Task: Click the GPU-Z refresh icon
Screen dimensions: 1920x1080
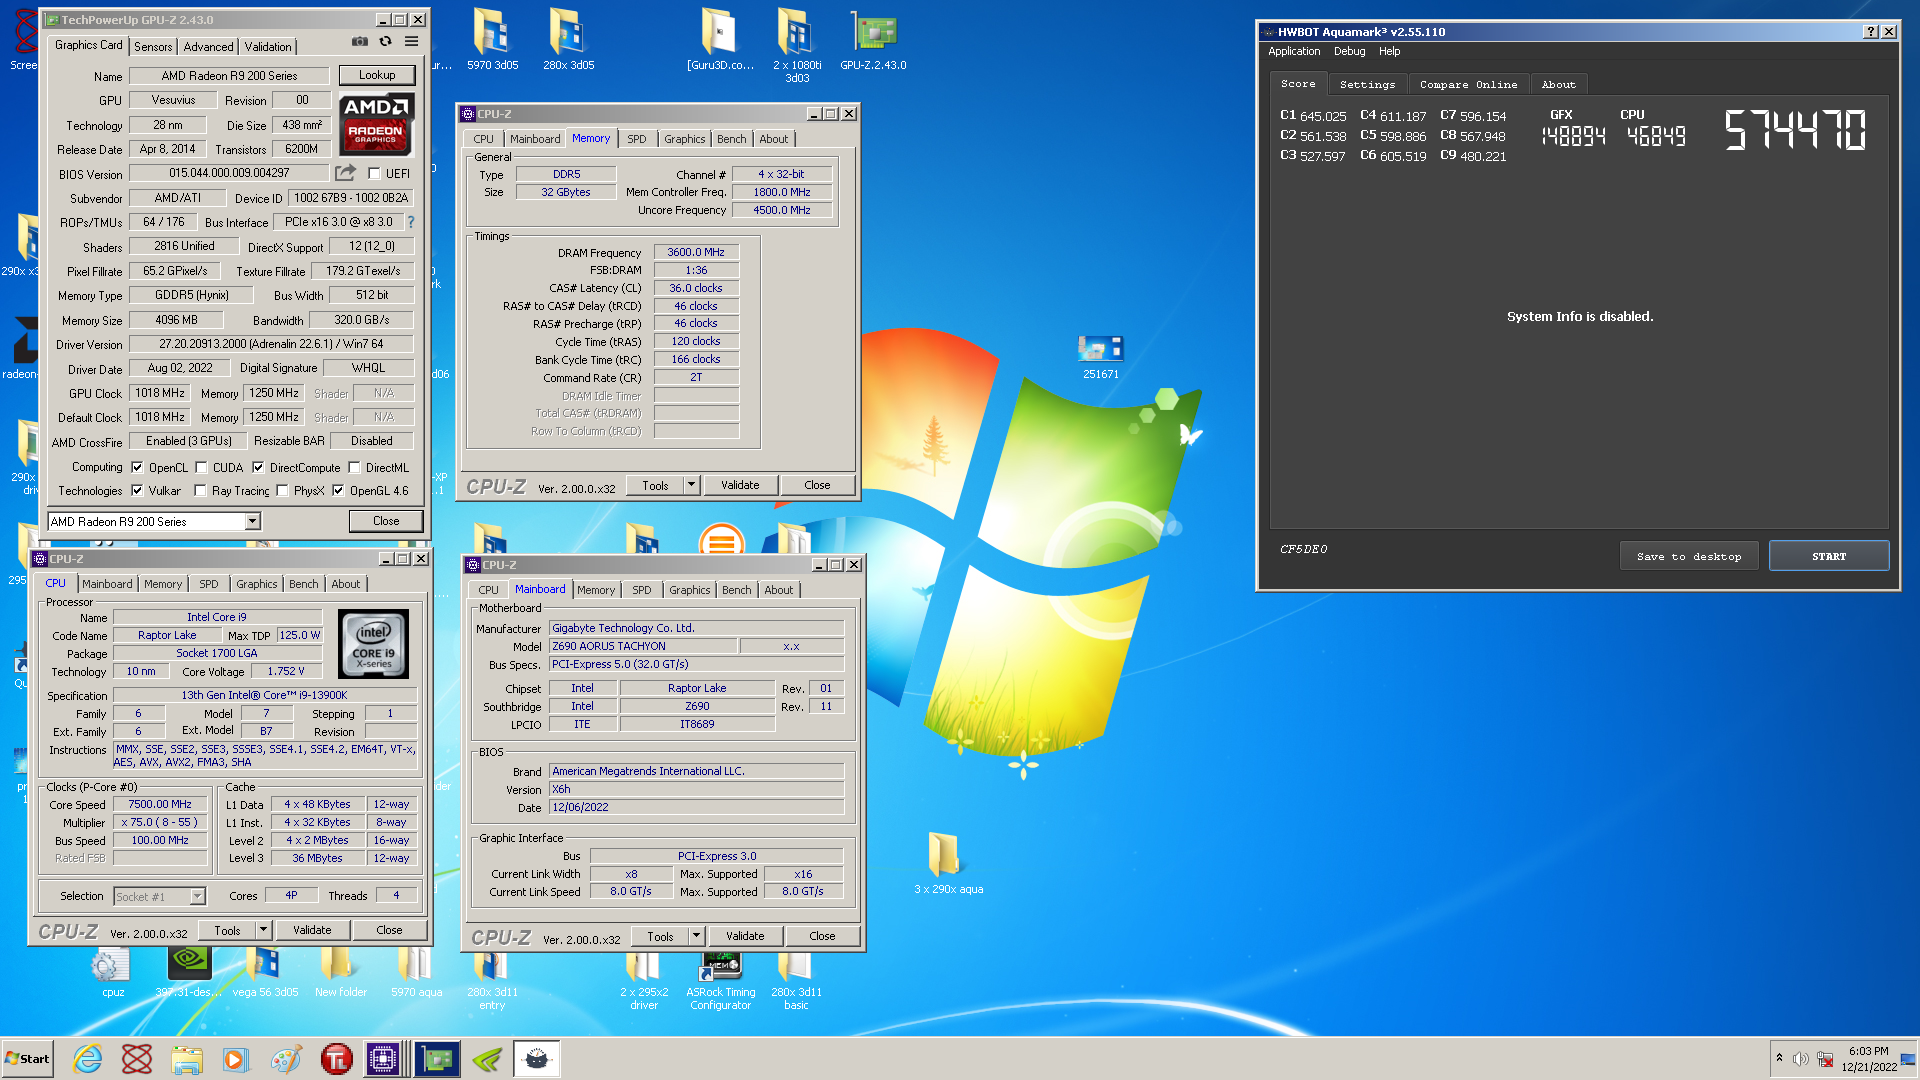Action: coord(385,42)
